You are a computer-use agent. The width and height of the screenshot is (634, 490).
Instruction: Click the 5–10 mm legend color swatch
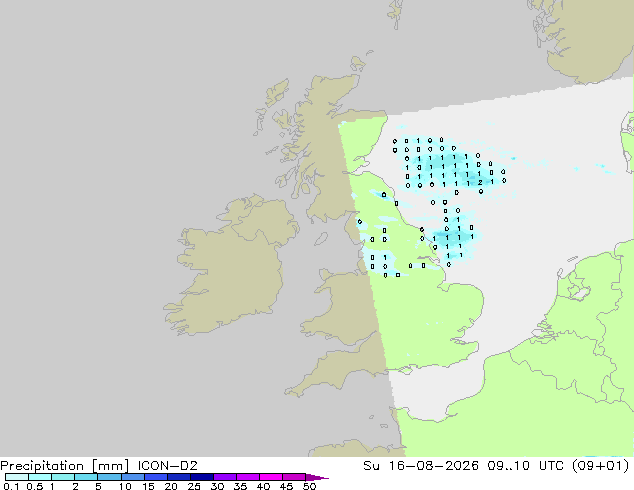[x=109, y=477]
